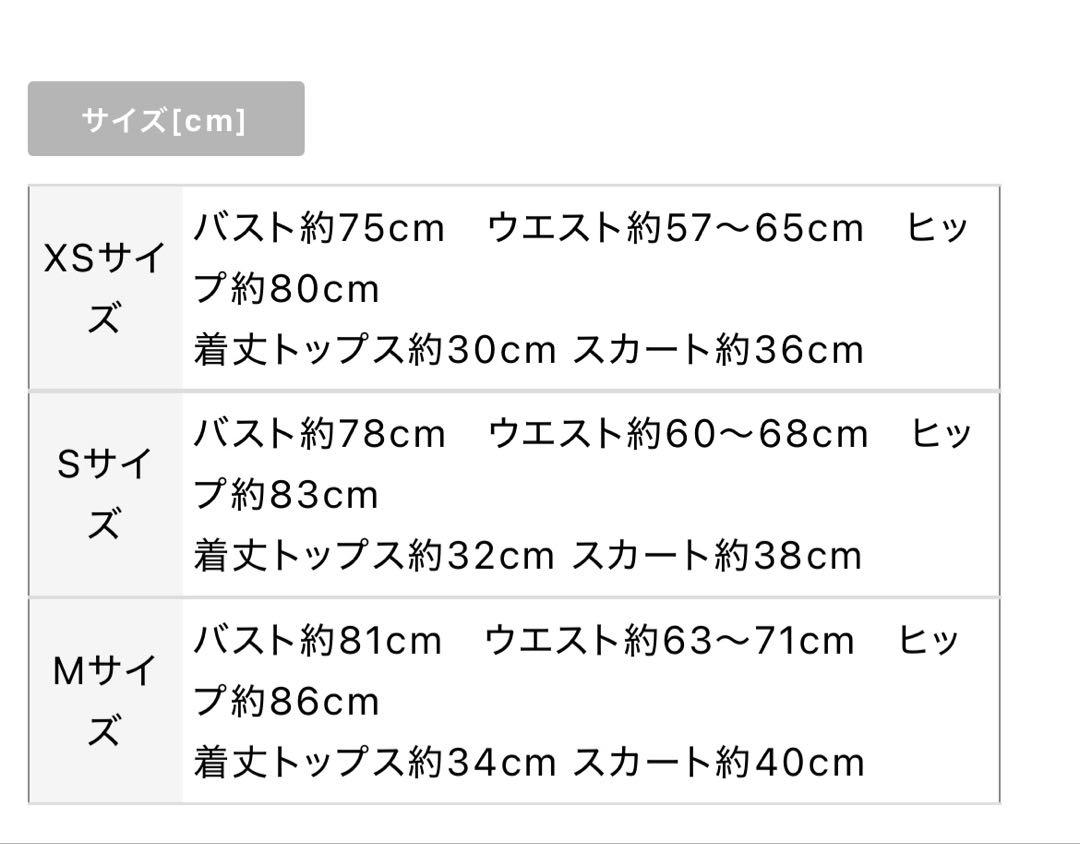
Task: Select the Mサイズ row label
Action: [105, 700]
